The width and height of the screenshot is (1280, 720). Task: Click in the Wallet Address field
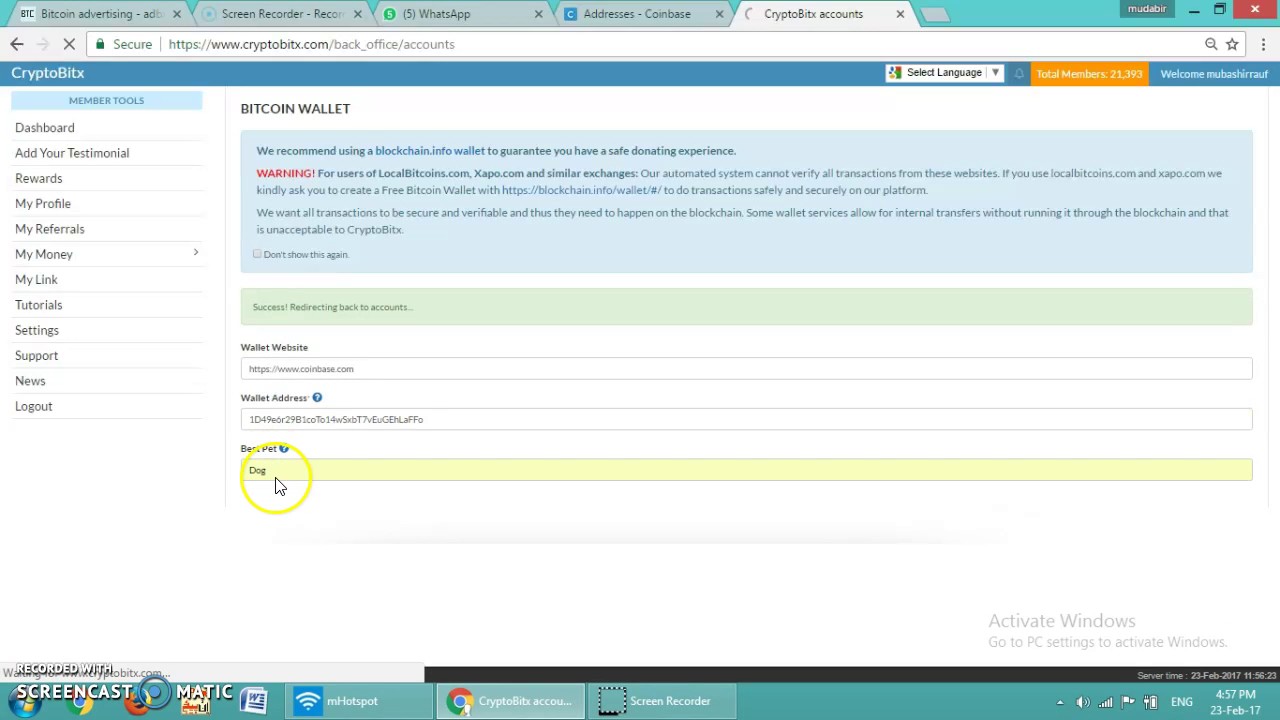point(746,420)
